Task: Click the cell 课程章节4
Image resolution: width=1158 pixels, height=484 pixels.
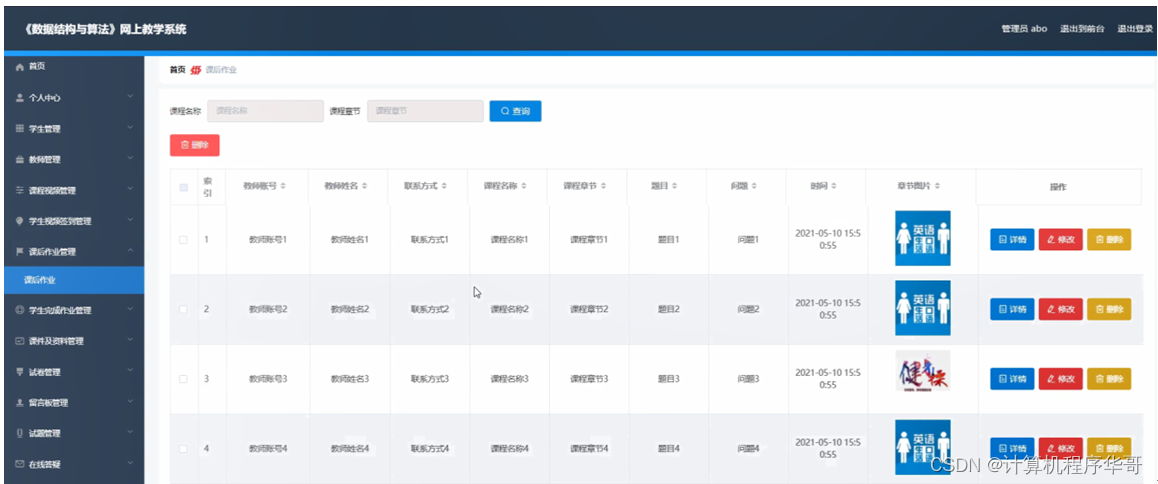Action: (589, 449)
